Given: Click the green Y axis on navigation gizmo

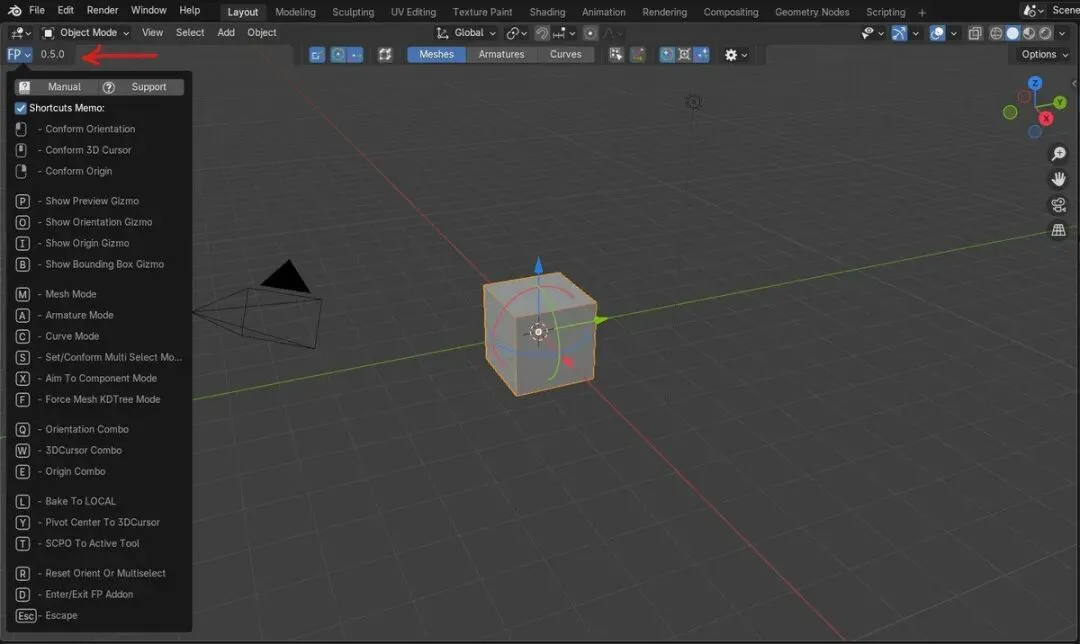Looking at the screenshot, I should click(x=1059, y=103).
